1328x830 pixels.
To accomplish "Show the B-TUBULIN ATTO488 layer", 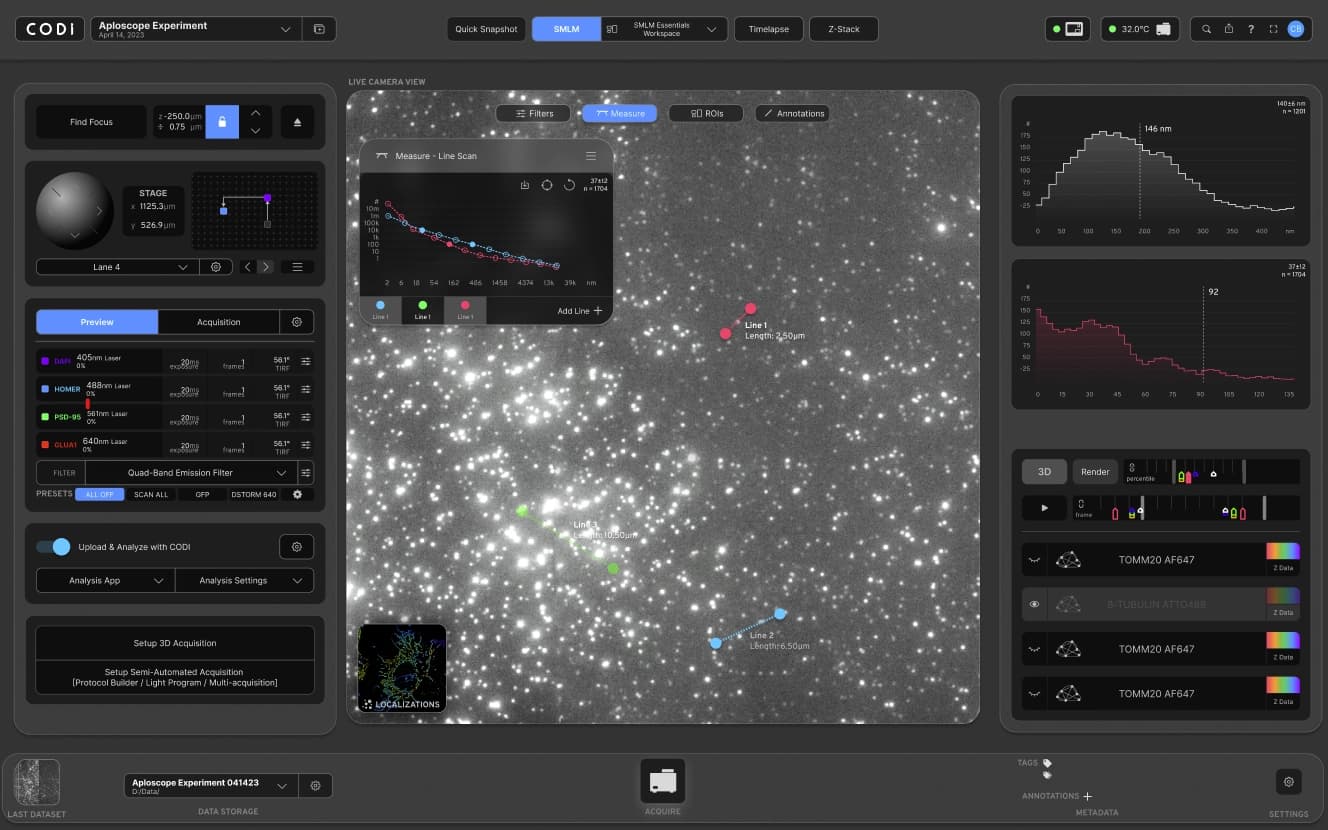I will pos(1035,604).
